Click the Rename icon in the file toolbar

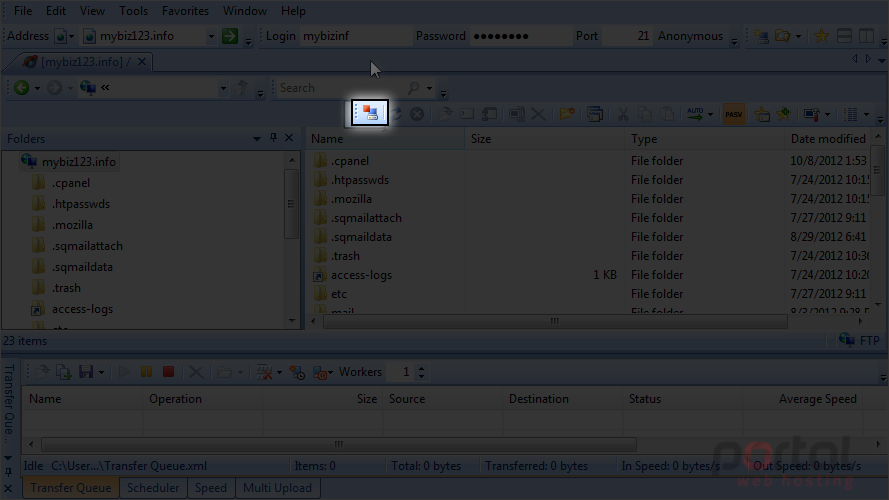point(516,114)
